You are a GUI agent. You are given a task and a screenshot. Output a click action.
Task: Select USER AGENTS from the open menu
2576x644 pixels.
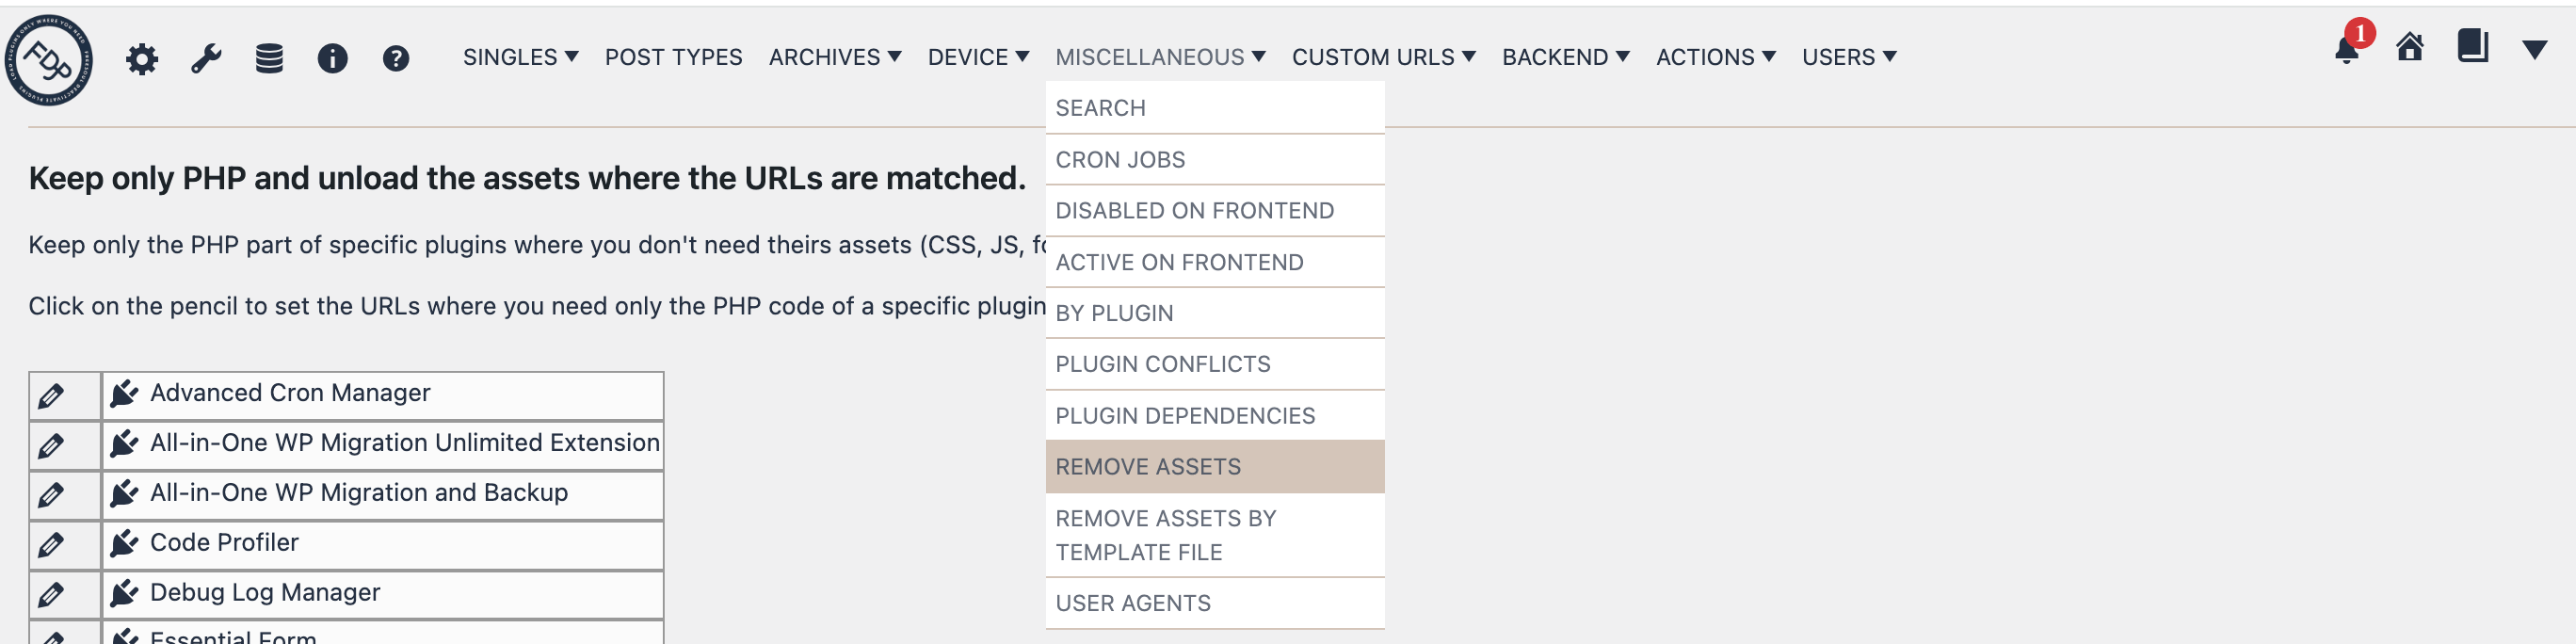pos(1132,602)
